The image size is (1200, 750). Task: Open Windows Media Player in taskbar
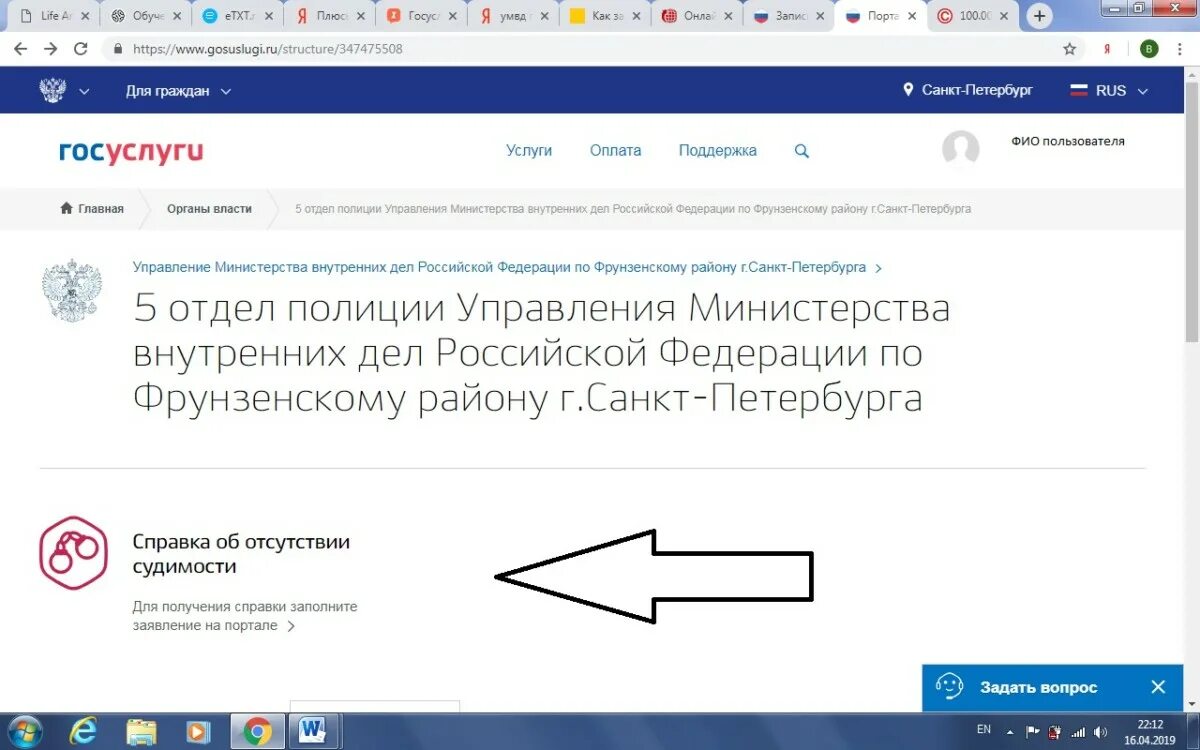point(199,732)
